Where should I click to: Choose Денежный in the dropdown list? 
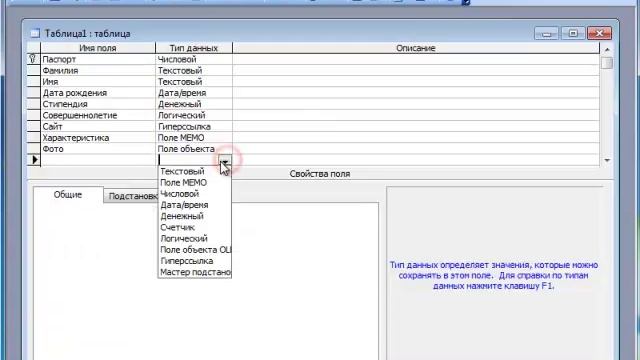click(x=195, y=216)
